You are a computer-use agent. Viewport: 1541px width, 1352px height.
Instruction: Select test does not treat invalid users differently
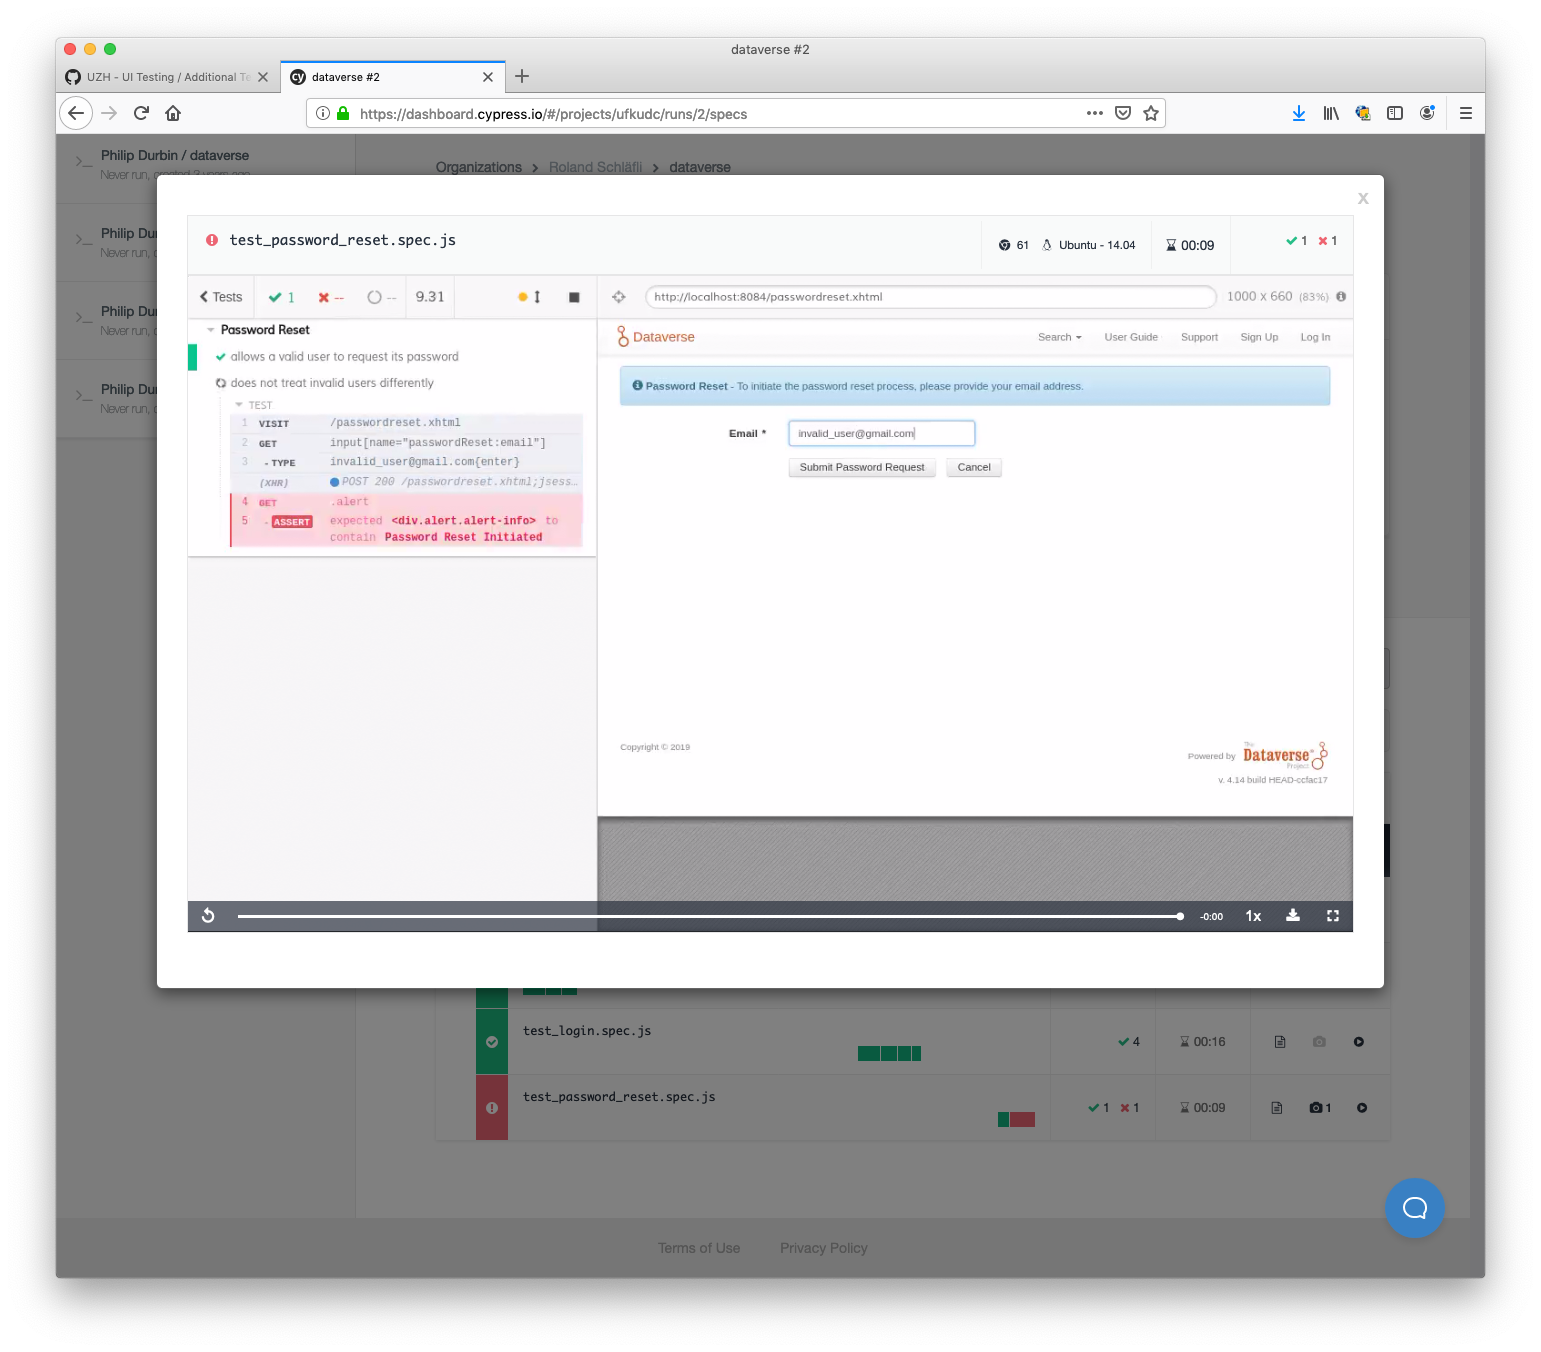[x=332, y=383]
